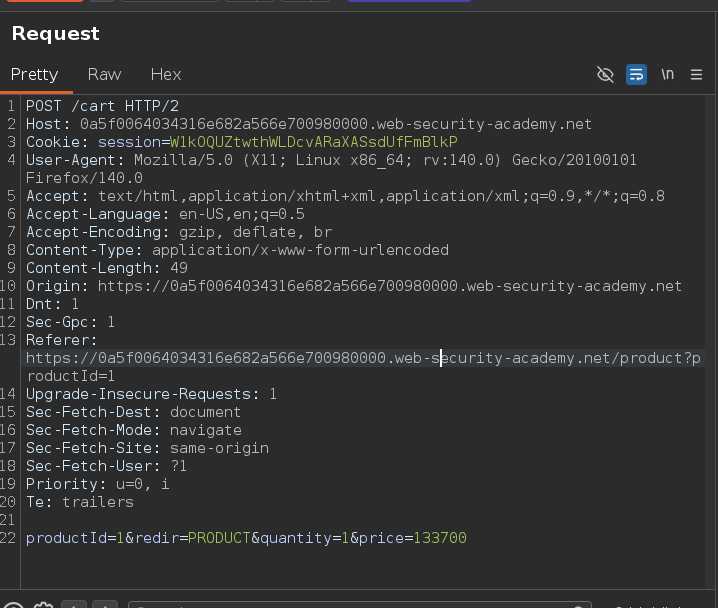The image size is (718, 608).
Task: Toggle the line wrap button
Action: [x=636, y=74]
